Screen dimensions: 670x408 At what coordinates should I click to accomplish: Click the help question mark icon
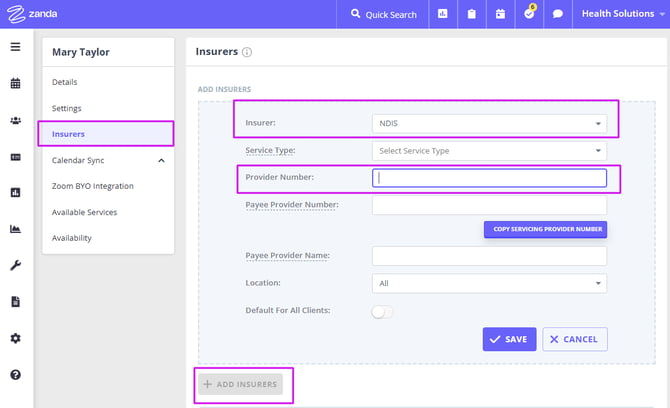[15, 375]
